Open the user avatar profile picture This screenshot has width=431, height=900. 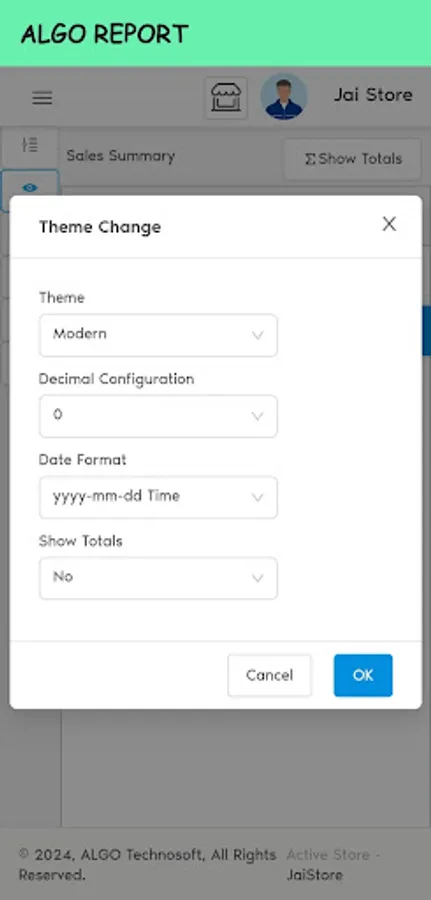coord(284,96)
